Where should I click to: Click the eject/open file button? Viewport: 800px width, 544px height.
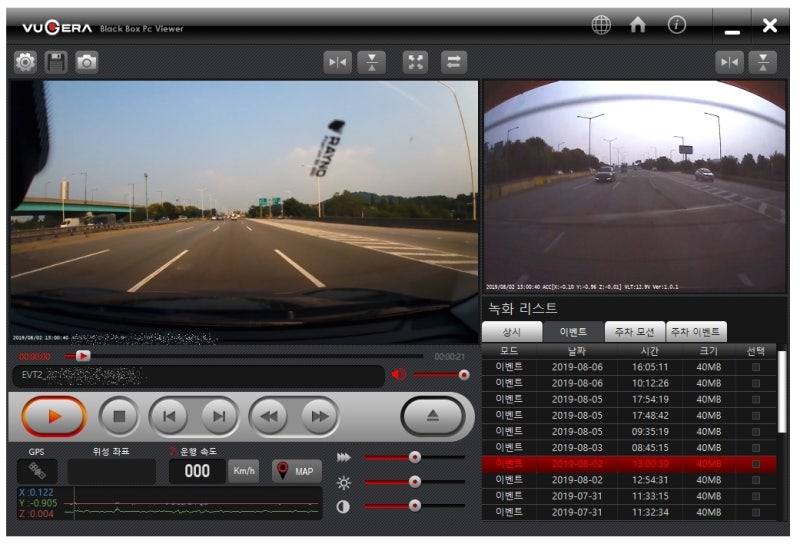coord(433,415)
